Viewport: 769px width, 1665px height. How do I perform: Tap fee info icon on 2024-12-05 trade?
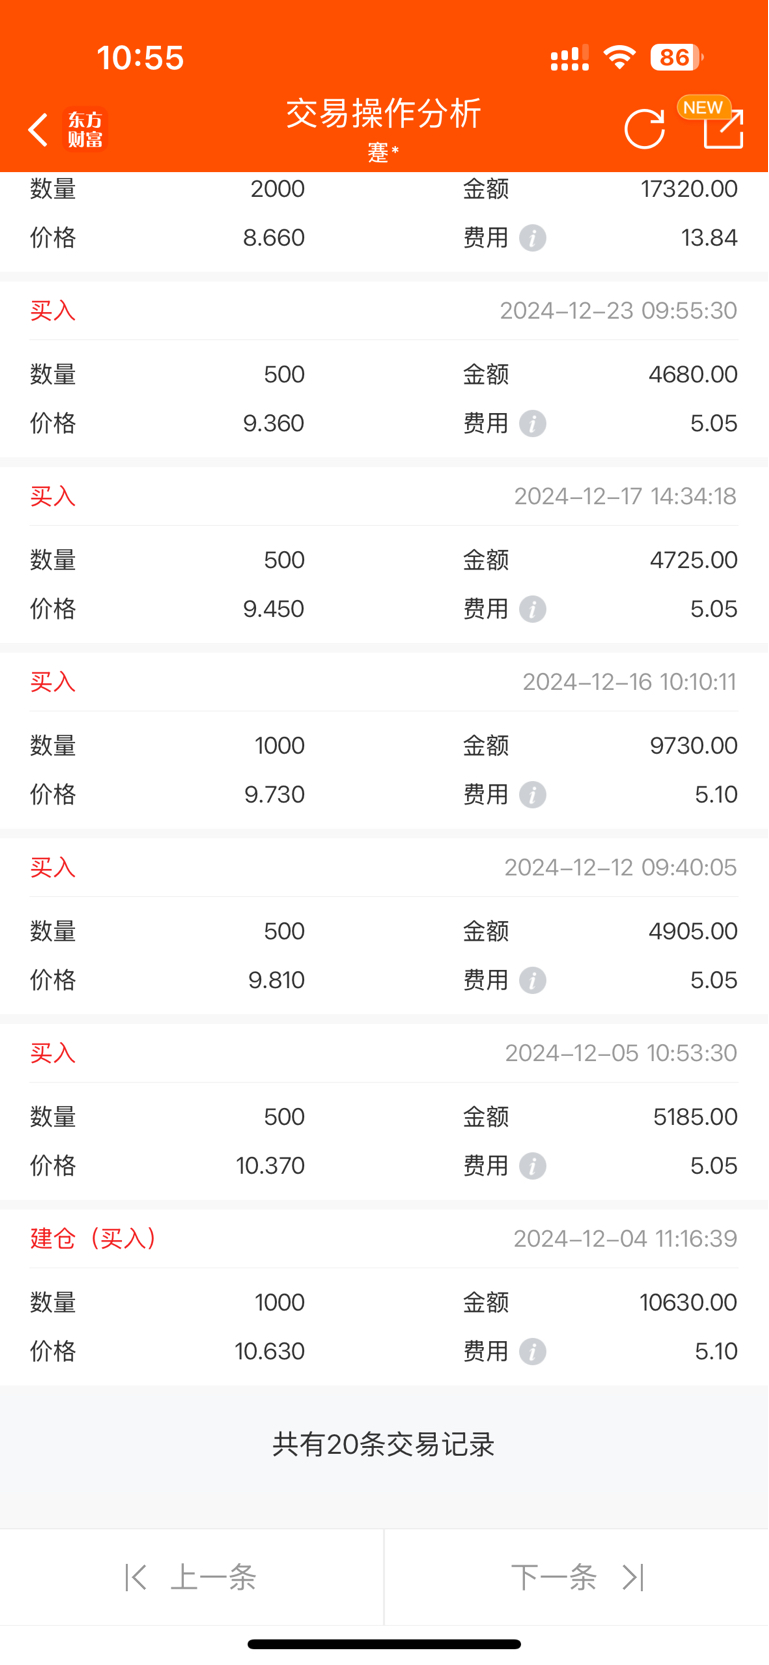click(x=533, y=1166)
